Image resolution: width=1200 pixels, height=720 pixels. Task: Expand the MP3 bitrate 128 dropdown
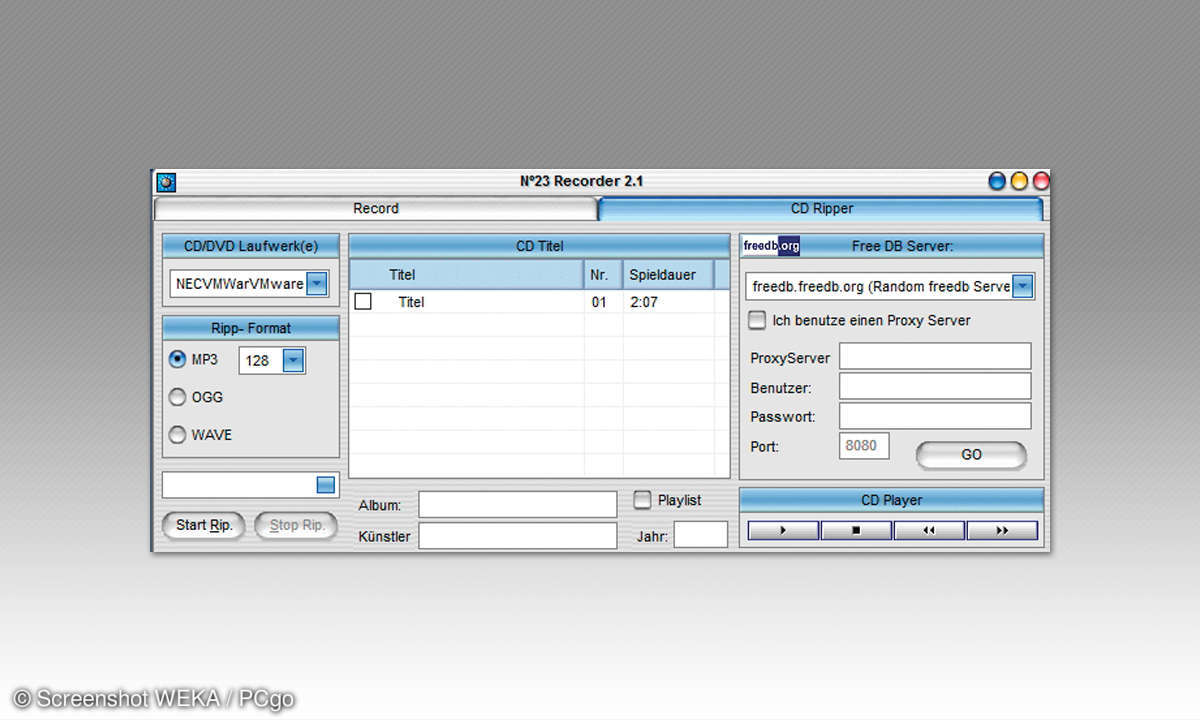tap(293, 360)
